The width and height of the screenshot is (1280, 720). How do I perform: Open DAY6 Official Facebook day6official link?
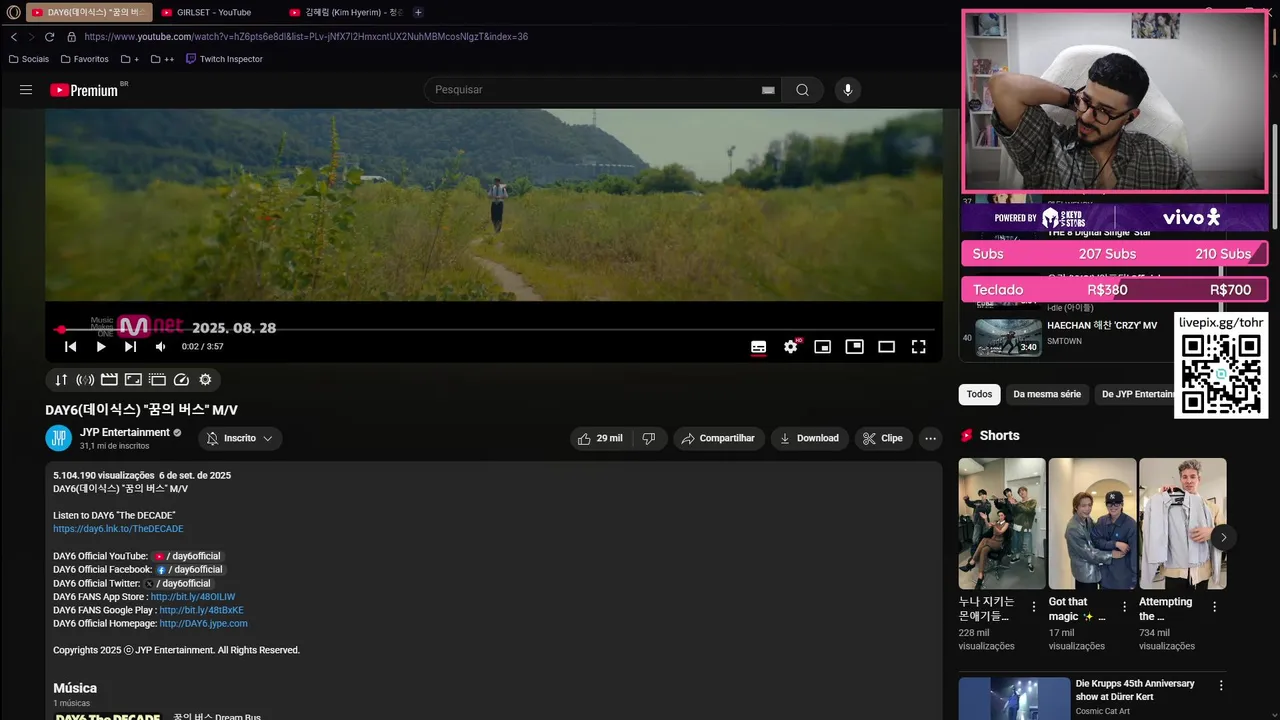pyautogui.click(x=189, y=570)
